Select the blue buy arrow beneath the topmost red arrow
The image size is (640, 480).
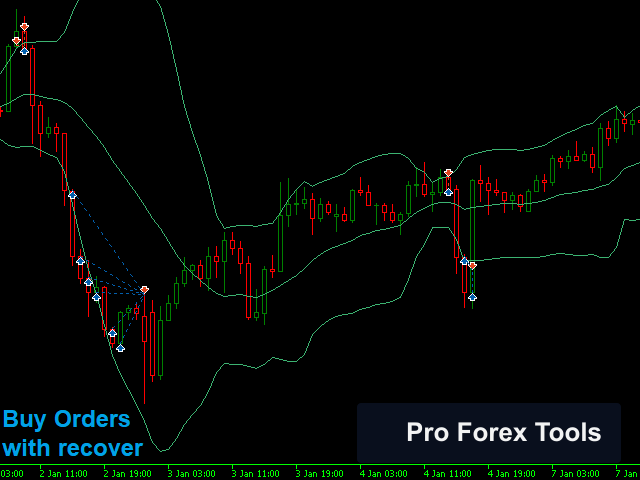tap(24, 51)
